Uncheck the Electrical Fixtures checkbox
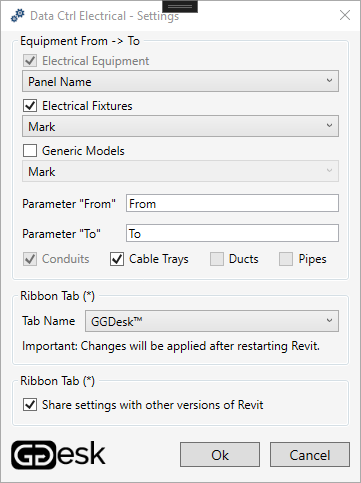Image resolution: width=361 pixels, height=483 pixels. coord(30,106)
